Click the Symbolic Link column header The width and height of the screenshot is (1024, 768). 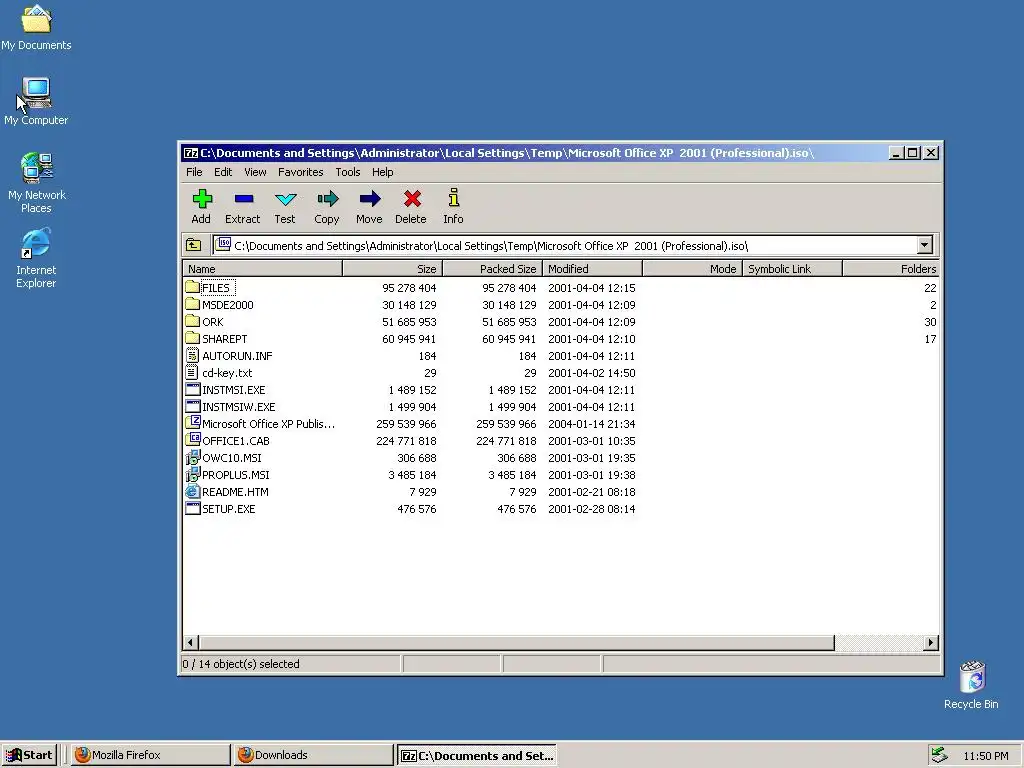(x=792, y=268)
